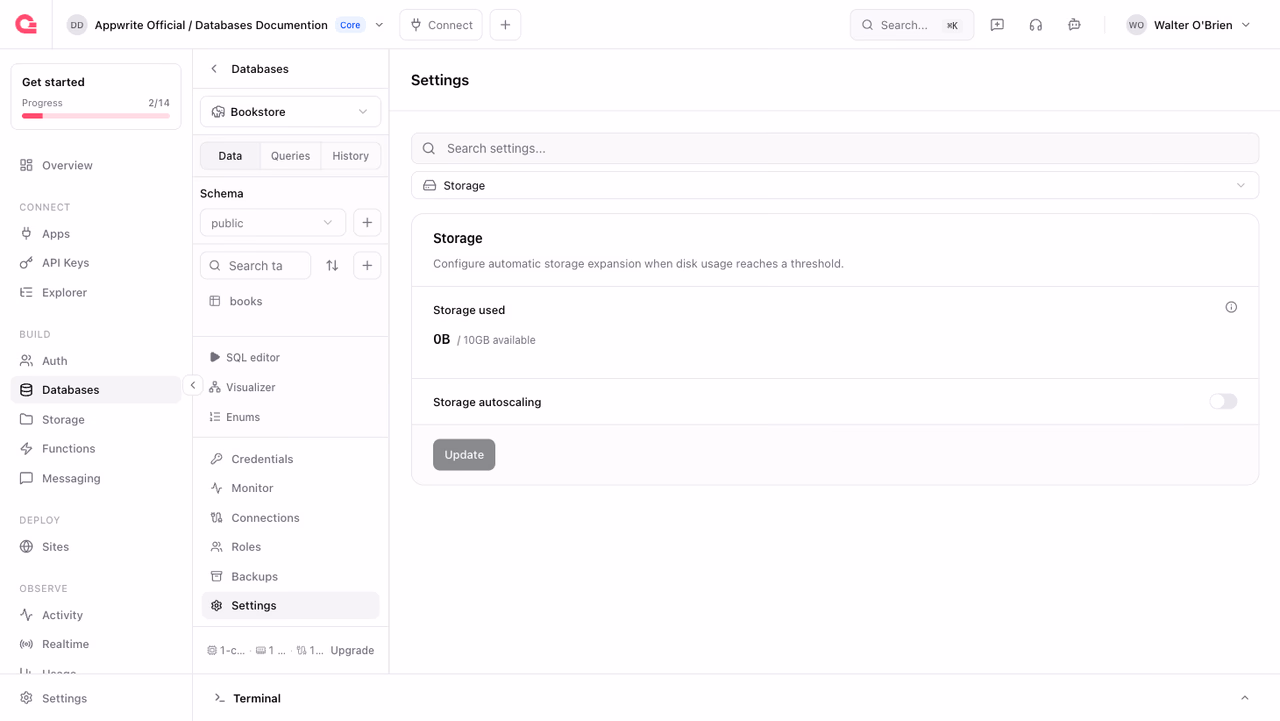This screenshot has height=721, width=1280.
Task: Open the public schema dropdown
Action: [x=273, y=223]
